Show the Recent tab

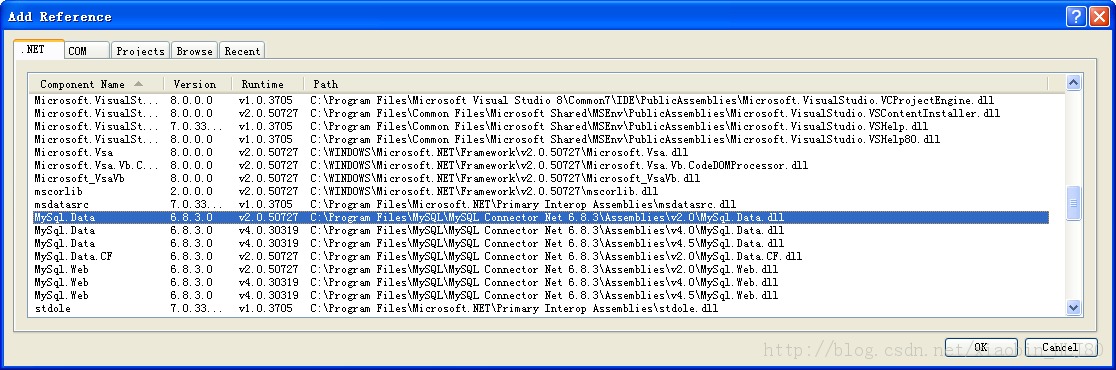tap(242, 51)
